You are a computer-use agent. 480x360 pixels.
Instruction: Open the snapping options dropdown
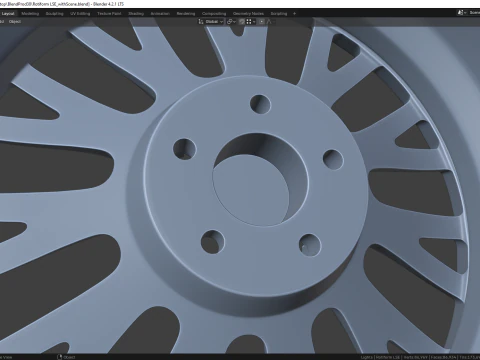[x=251, y=22]
